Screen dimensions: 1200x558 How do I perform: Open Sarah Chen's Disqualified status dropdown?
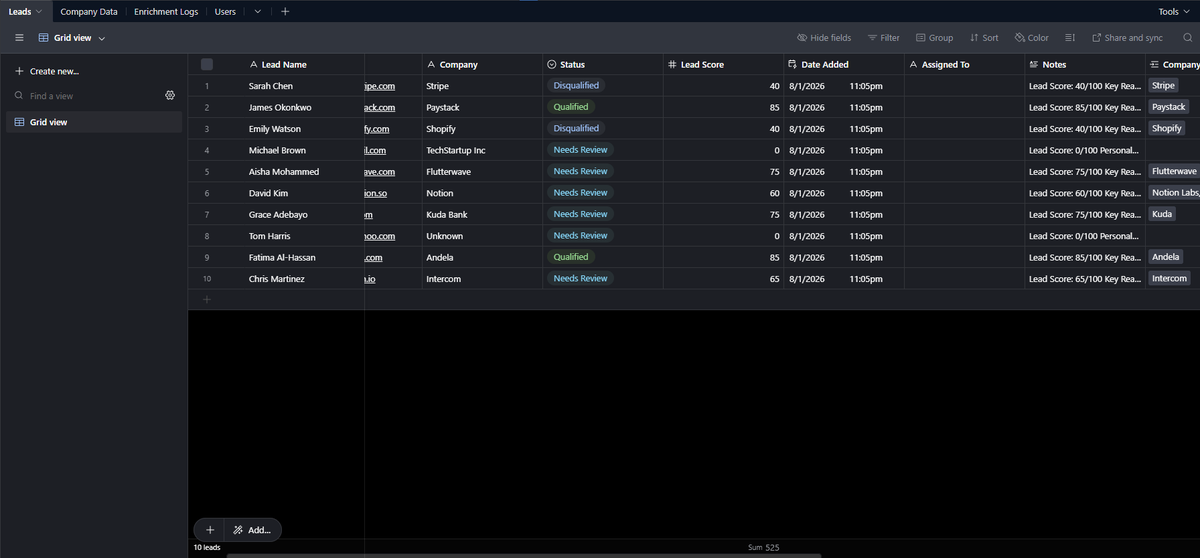pos(576,85)
